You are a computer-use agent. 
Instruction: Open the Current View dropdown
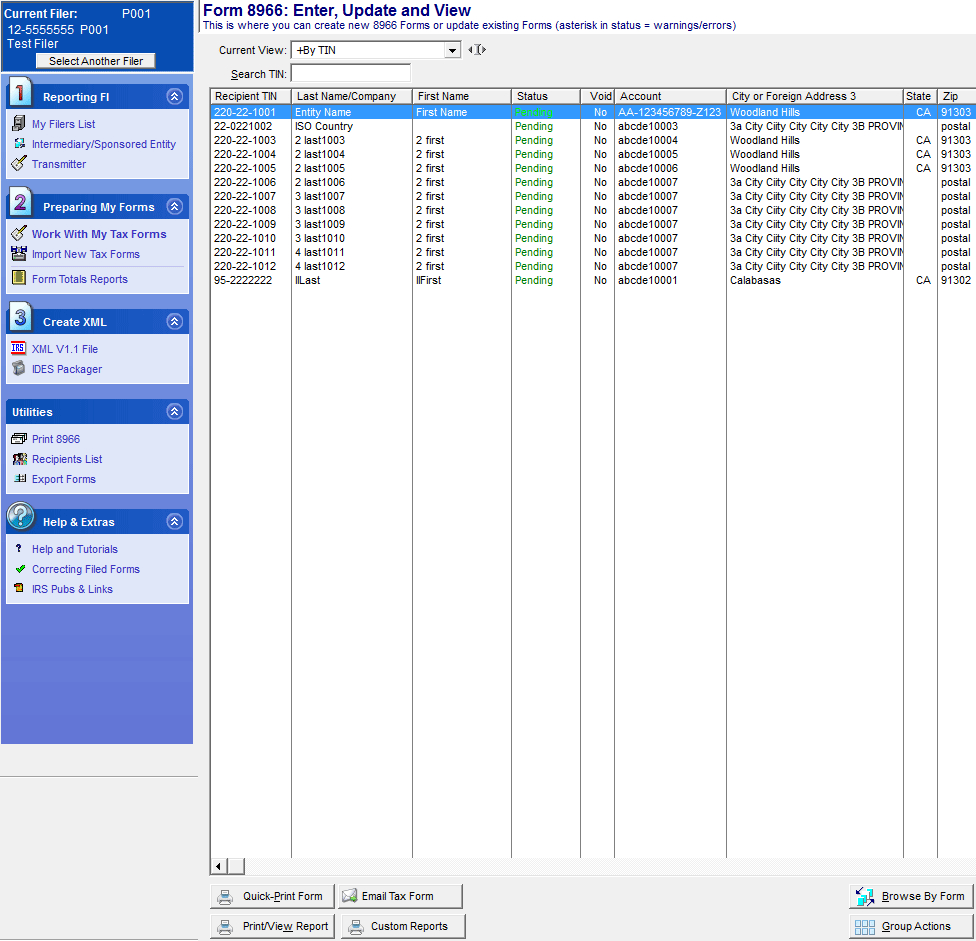453,50
